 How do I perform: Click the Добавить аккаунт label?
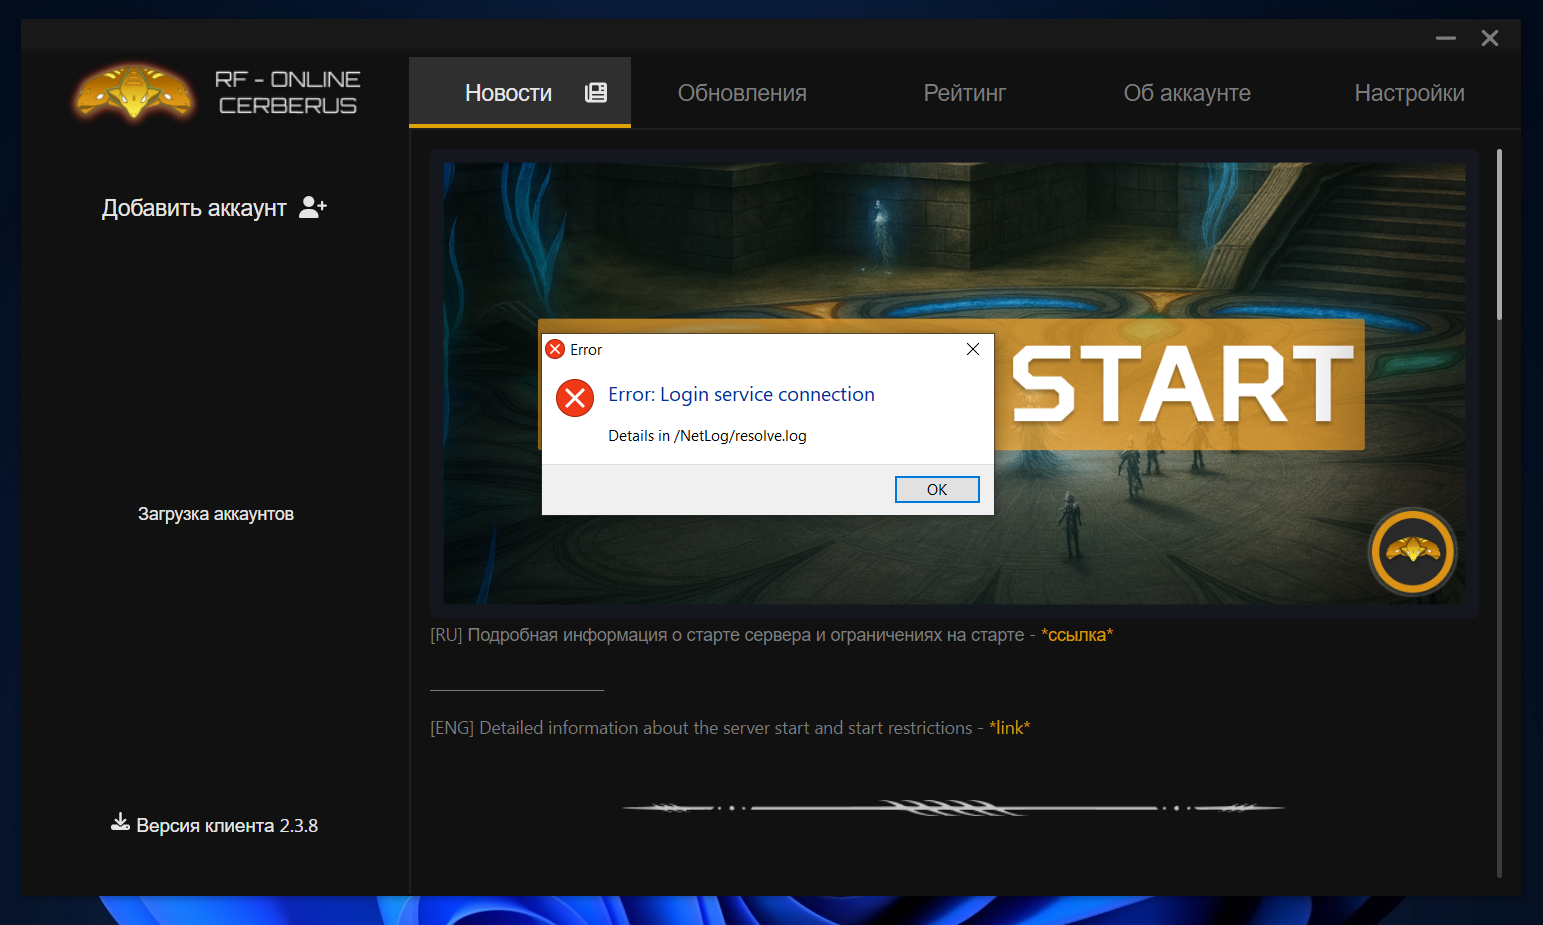(194, 208)
